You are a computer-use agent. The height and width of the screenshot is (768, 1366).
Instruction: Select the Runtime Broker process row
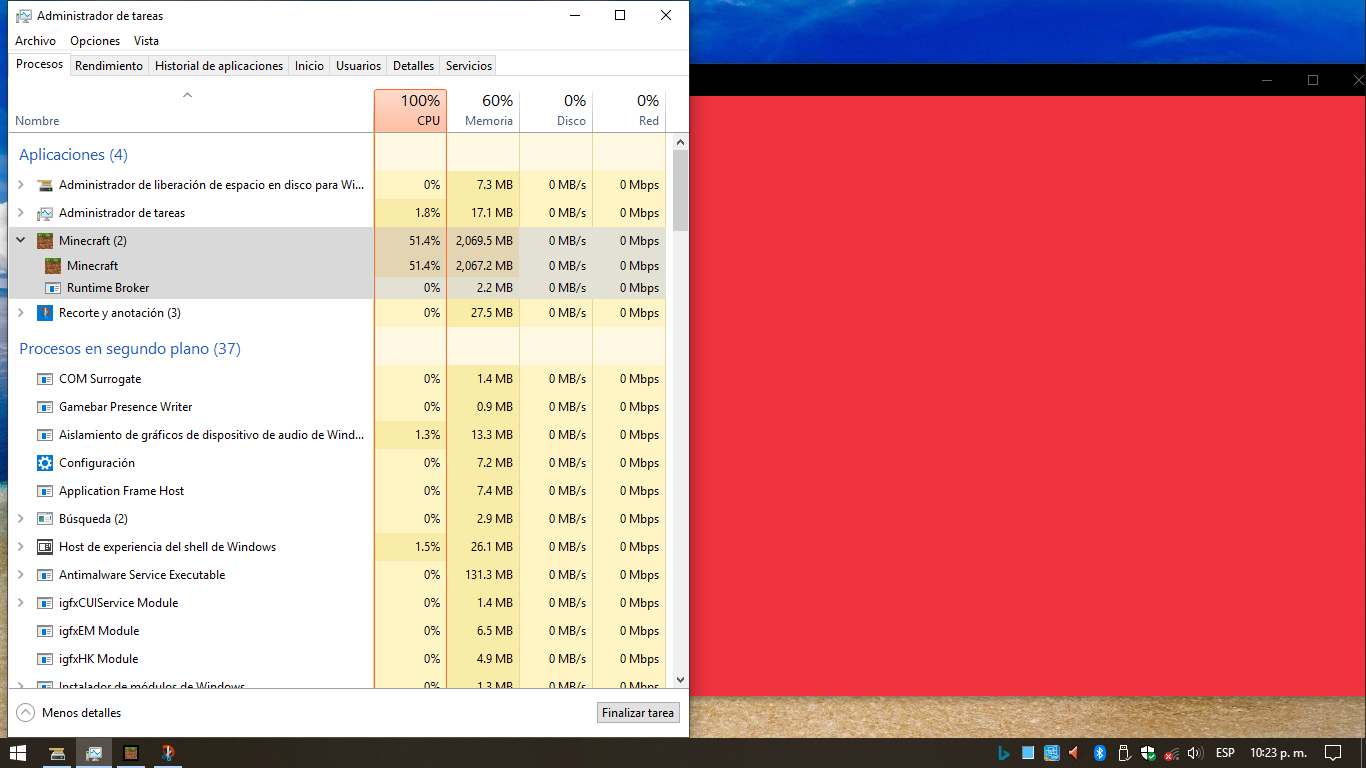pyautogui.click(x=108, y=288)
